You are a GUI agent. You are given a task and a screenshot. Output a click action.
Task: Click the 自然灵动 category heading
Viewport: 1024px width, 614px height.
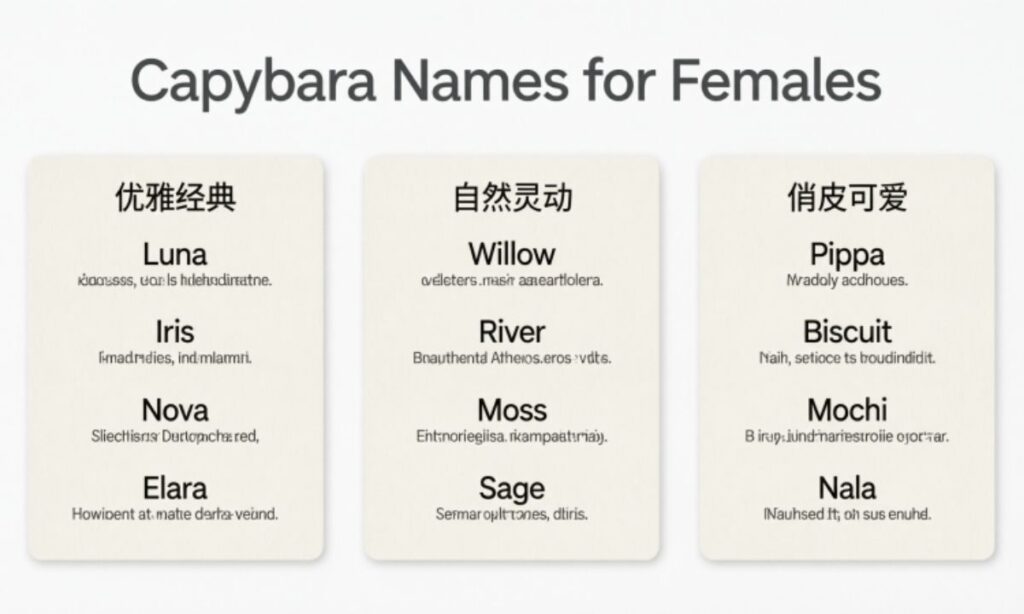click(511, 198)
